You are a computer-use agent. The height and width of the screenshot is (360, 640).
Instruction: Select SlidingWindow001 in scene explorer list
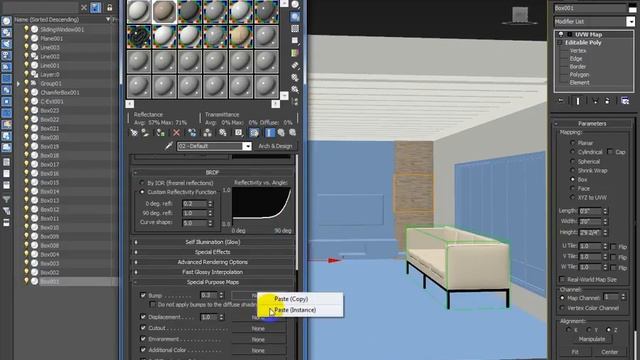(x=62, y=29)
